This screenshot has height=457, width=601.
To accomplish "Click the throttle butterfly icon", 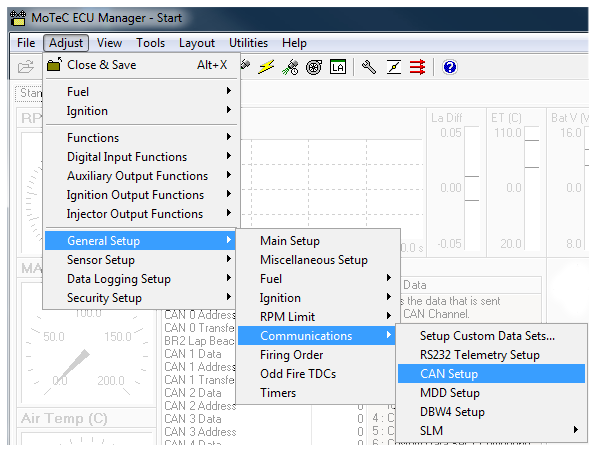I will [394, 67].
